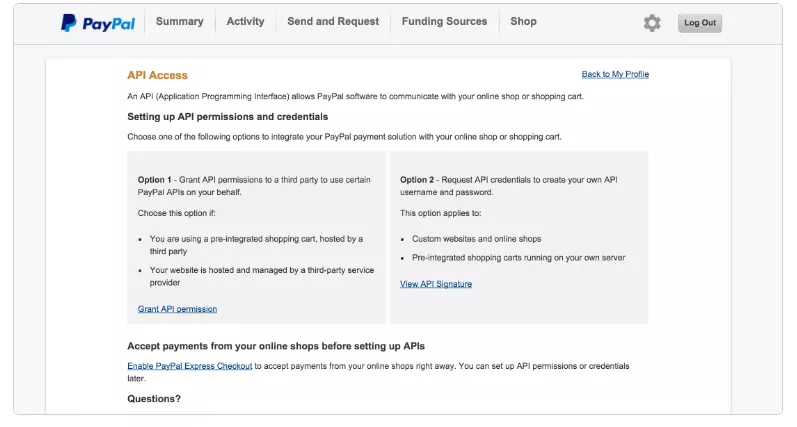
Task: Switch to the Shop tab
Action: click(x=524, y=21)
